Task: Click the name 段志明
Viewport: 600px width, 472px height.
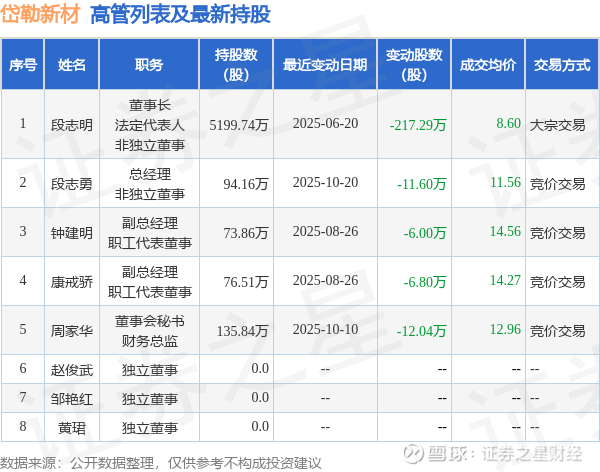Action: point(72,125)
